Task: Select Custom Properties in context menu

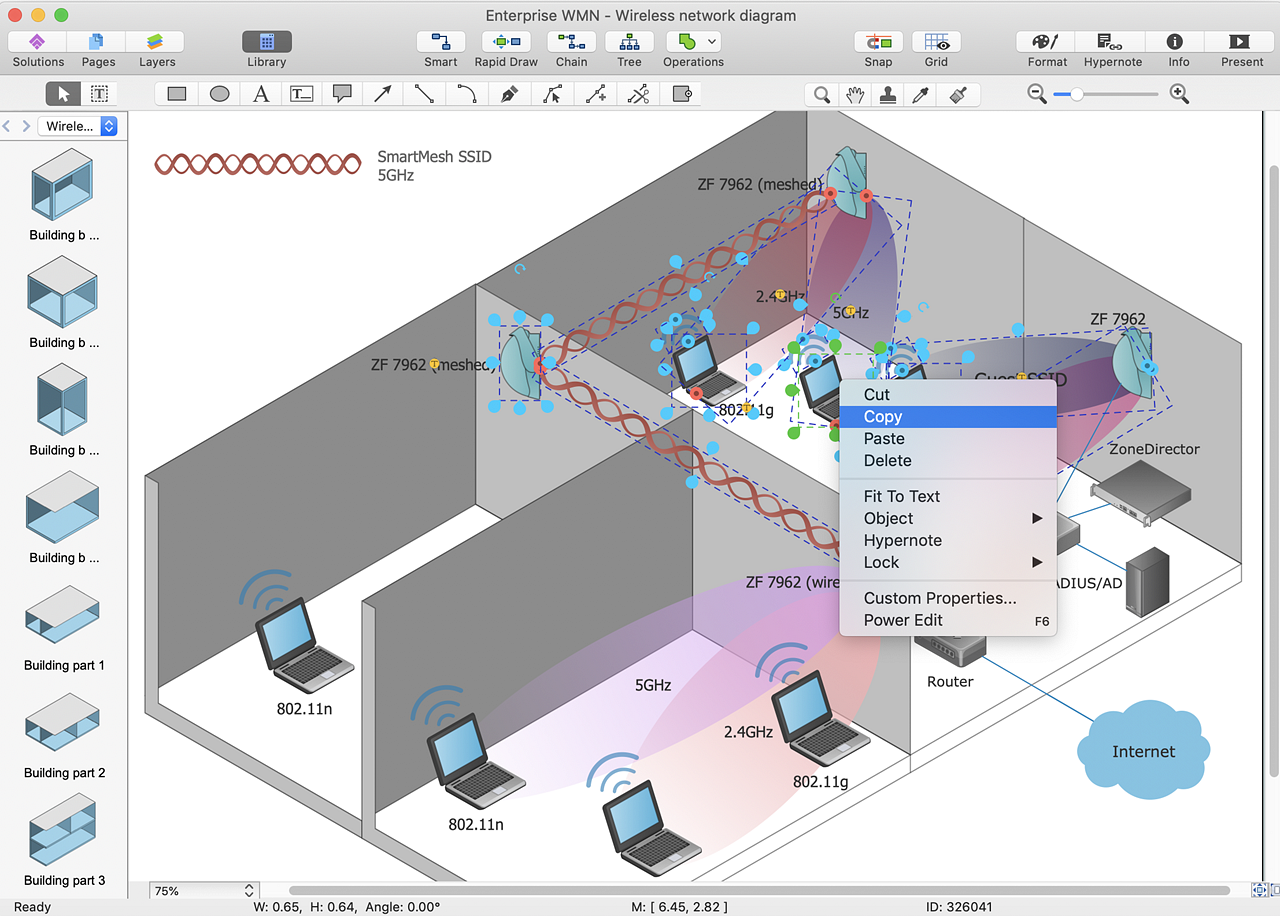Action: [940, 598]
